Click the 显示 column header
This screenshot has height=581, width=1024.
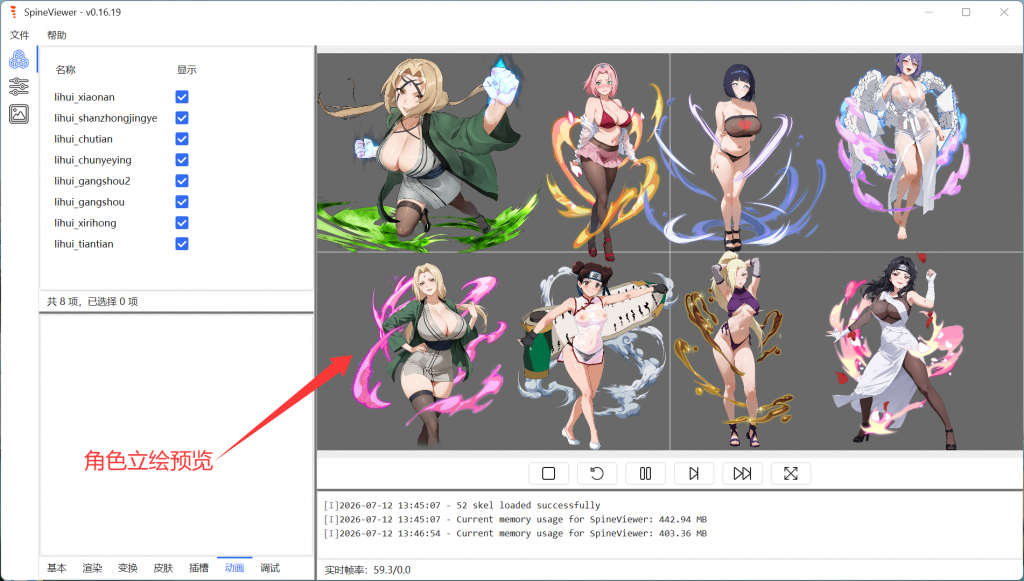point(186,69)
